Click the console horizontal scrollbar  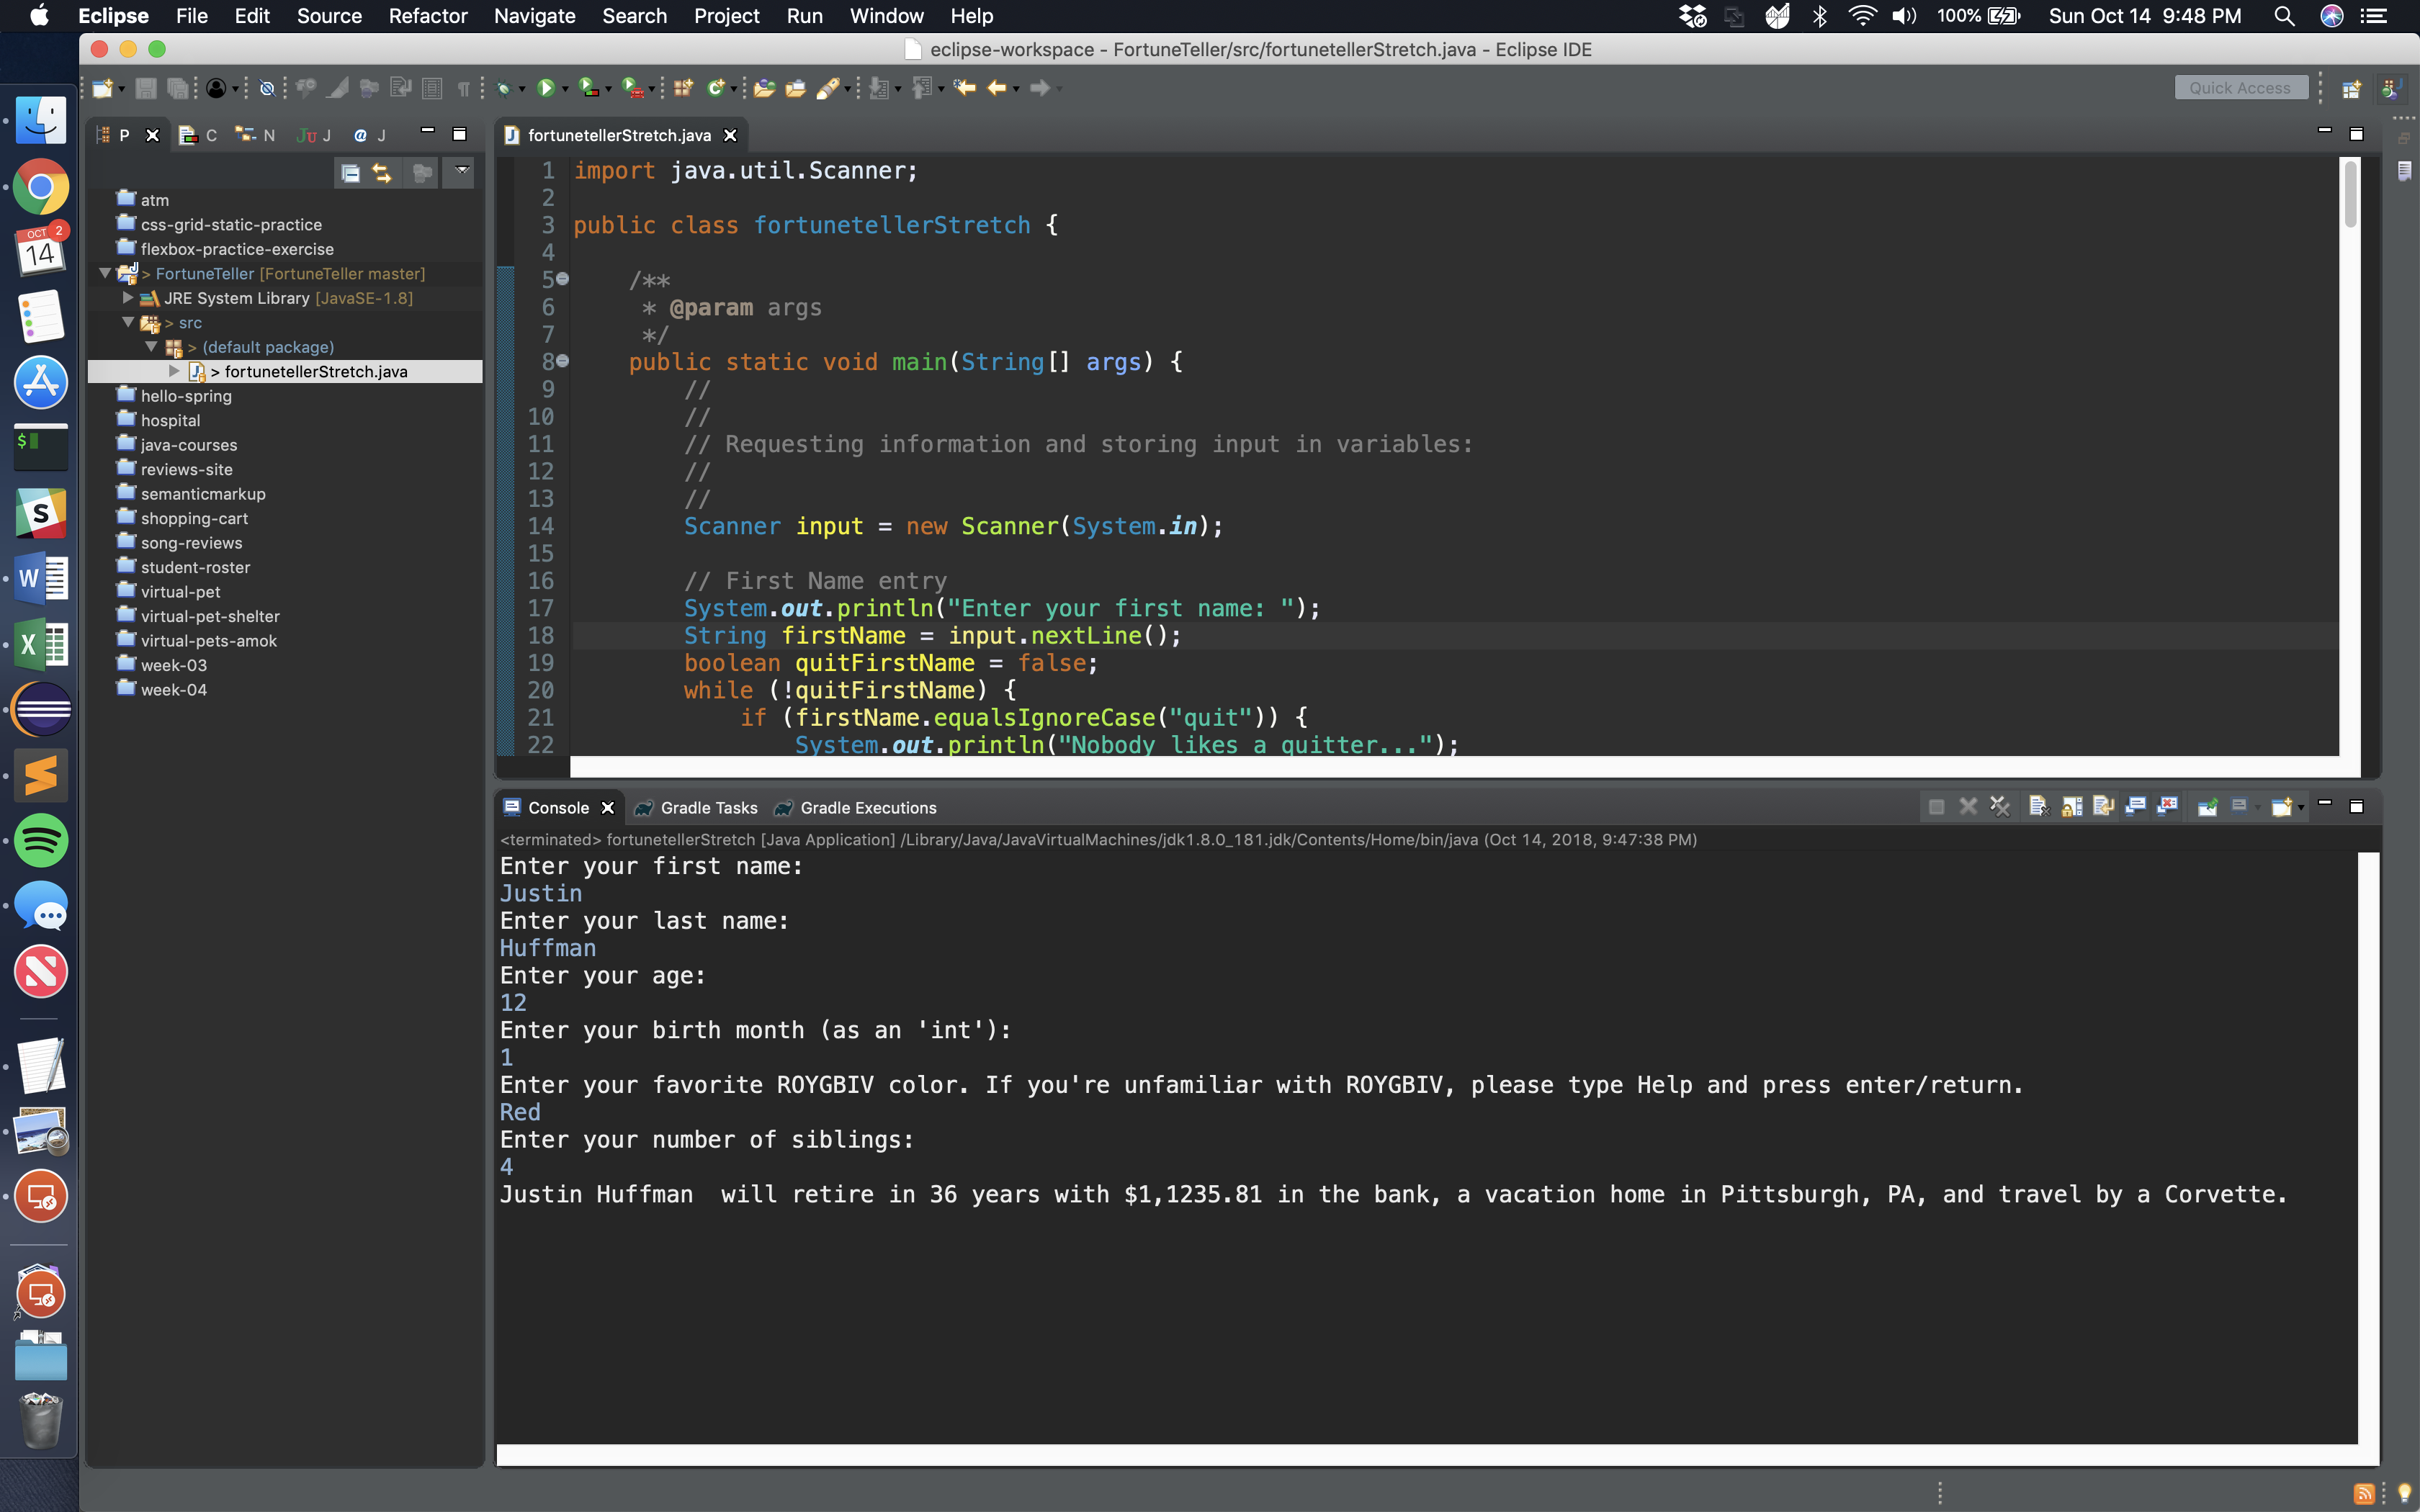pyautogui.click(x=1427, y=1455)
